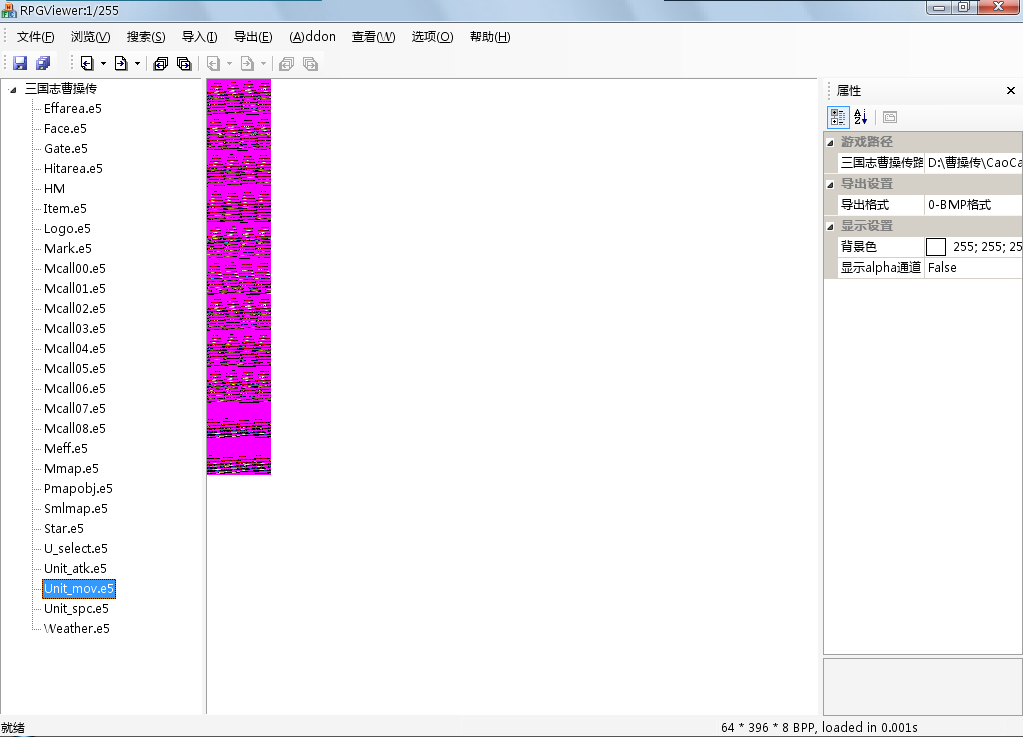Toggle alphabetical A-Z property sorting

[x=860, y=117]
